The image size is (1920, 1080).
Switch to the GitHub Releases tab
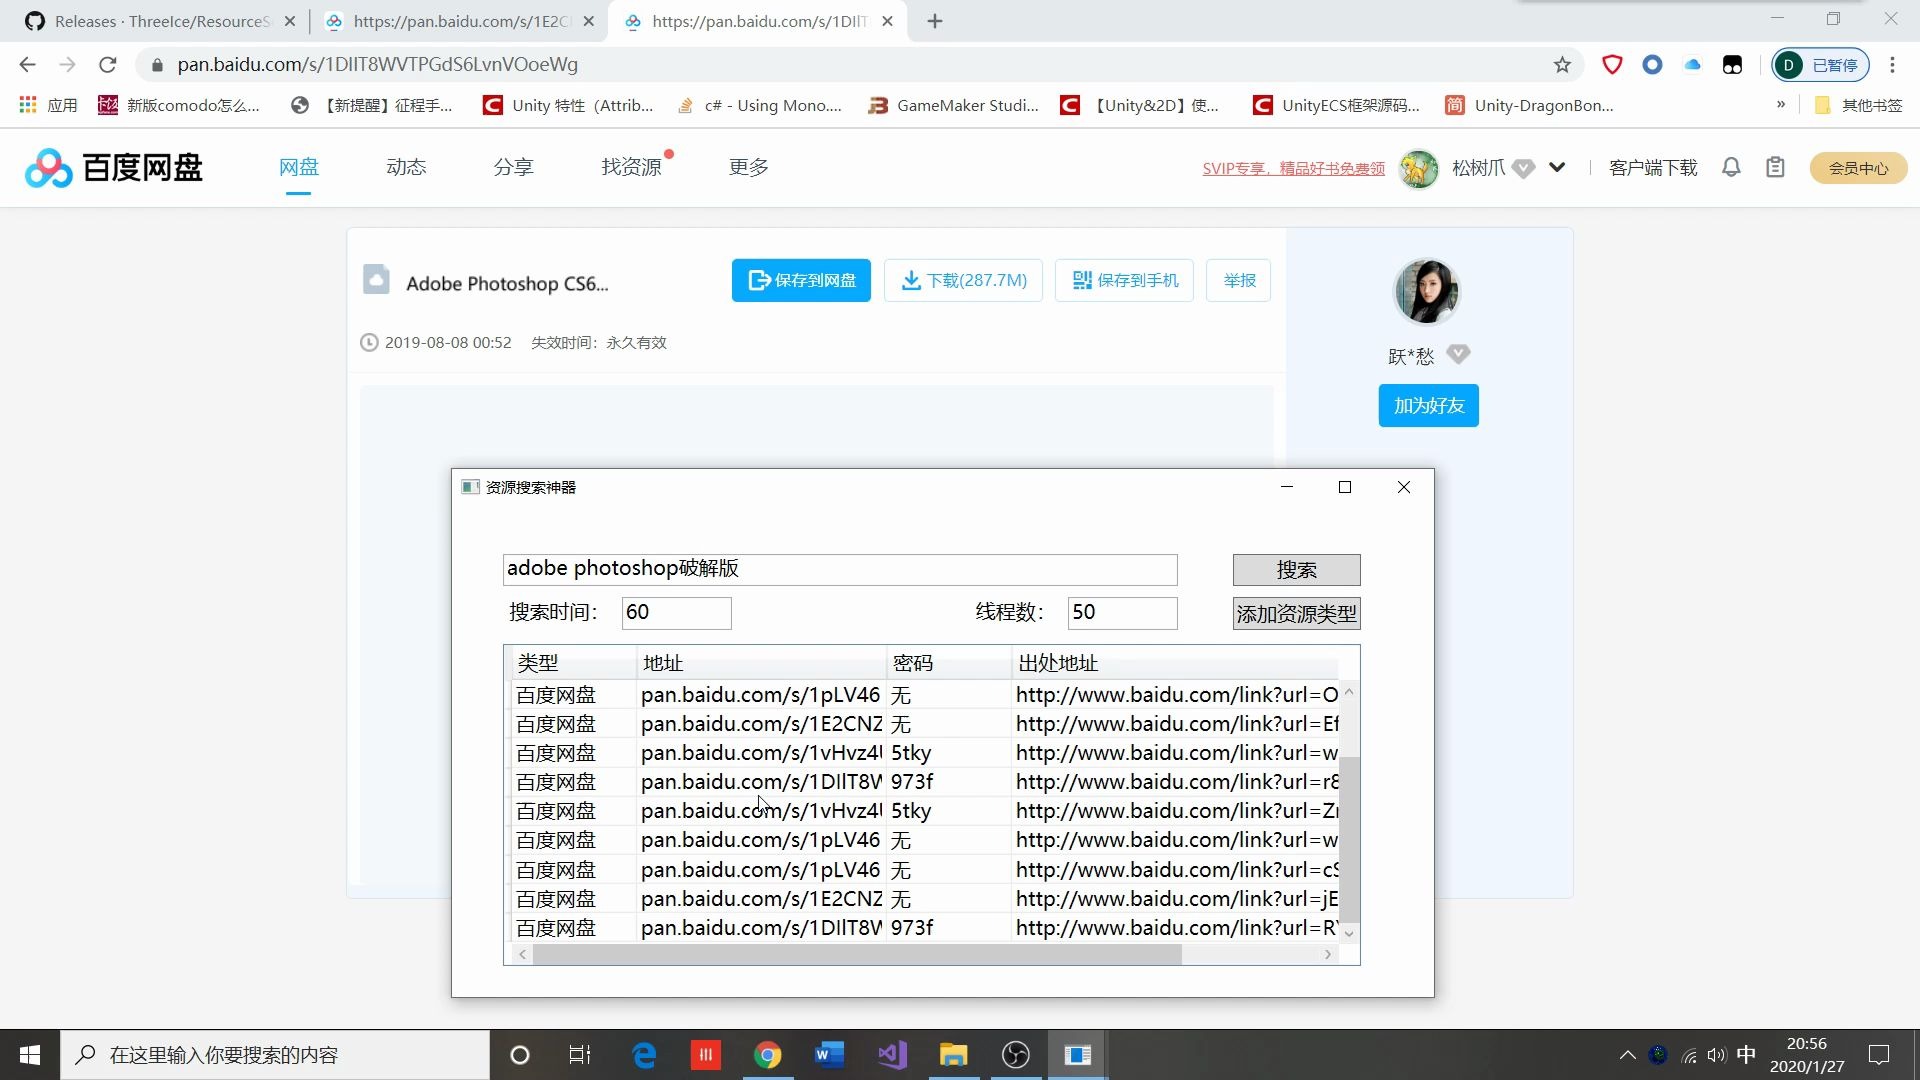point(160,21)
